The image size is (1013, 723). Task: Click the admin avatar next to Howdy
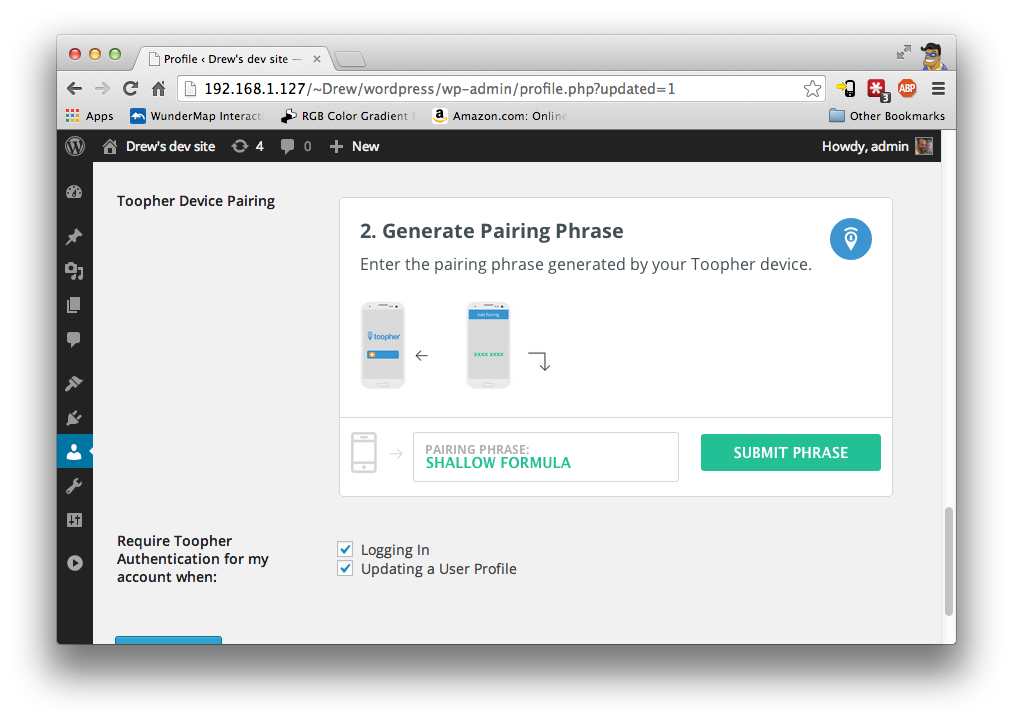pyautogui.click(x=924, y=147)
